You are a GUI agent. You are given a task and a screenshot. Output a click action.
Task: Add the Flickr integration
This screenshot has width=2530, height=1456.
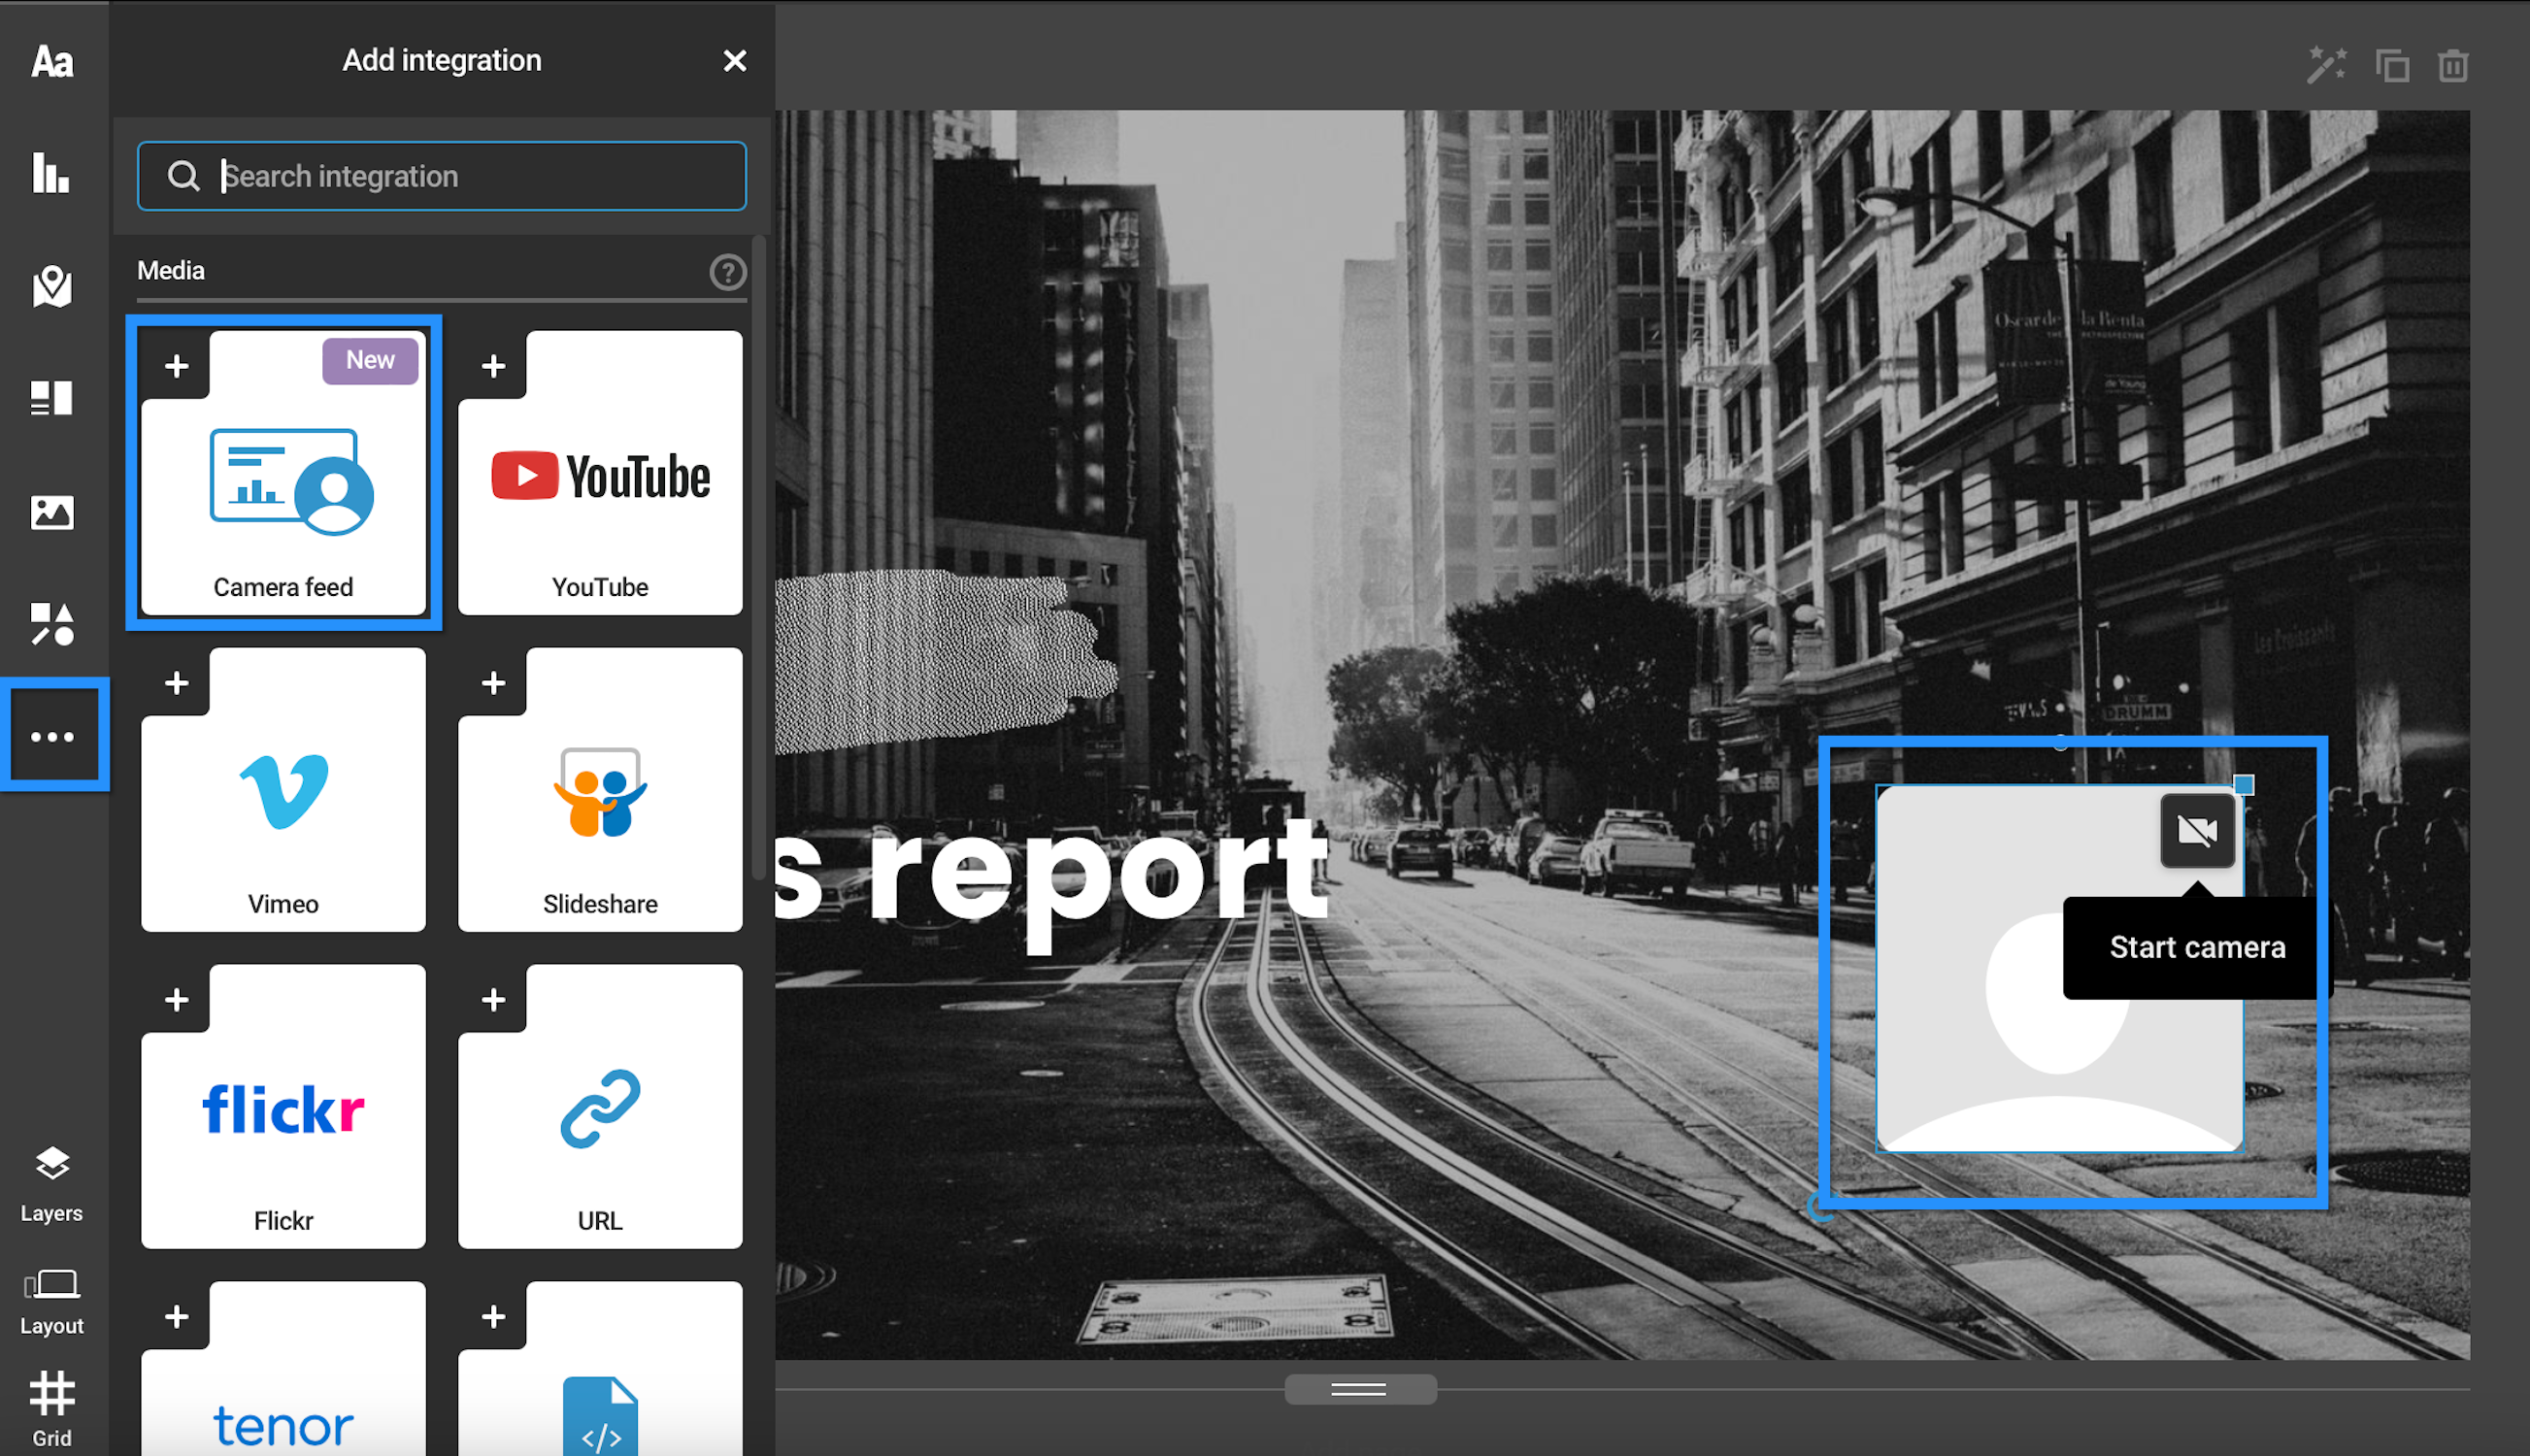pyautogui.click(x=284, y=1107)
